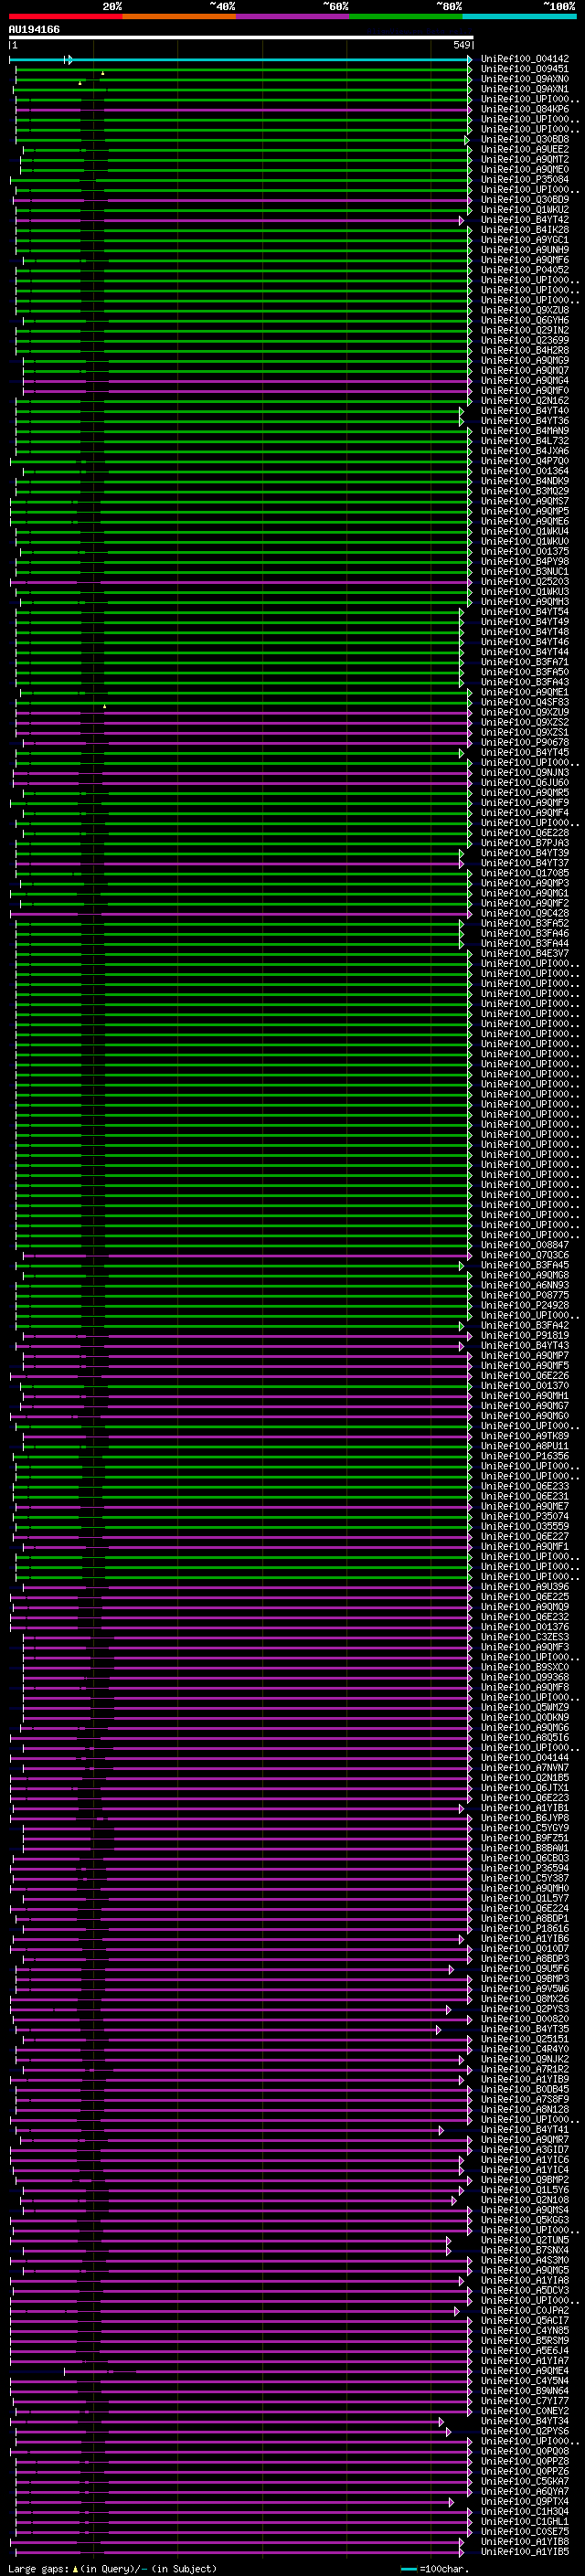
Task: Select the UniRef100_Q99368 label
Action: point(525,1677)
